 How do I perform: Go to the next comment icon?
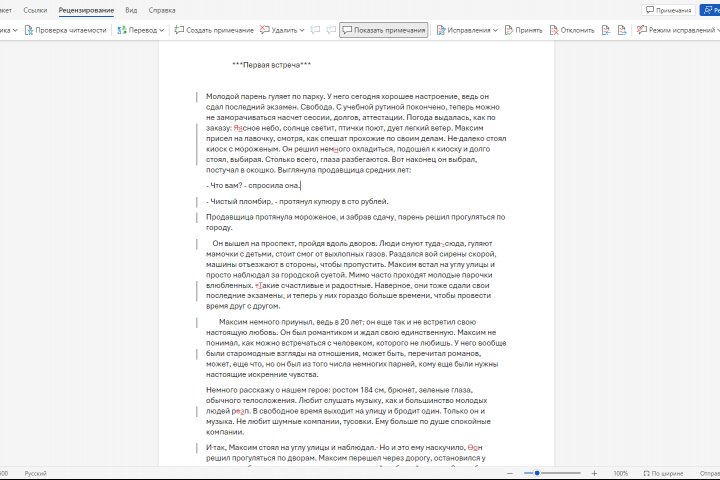pyautogui.click(x=331, y=30)
